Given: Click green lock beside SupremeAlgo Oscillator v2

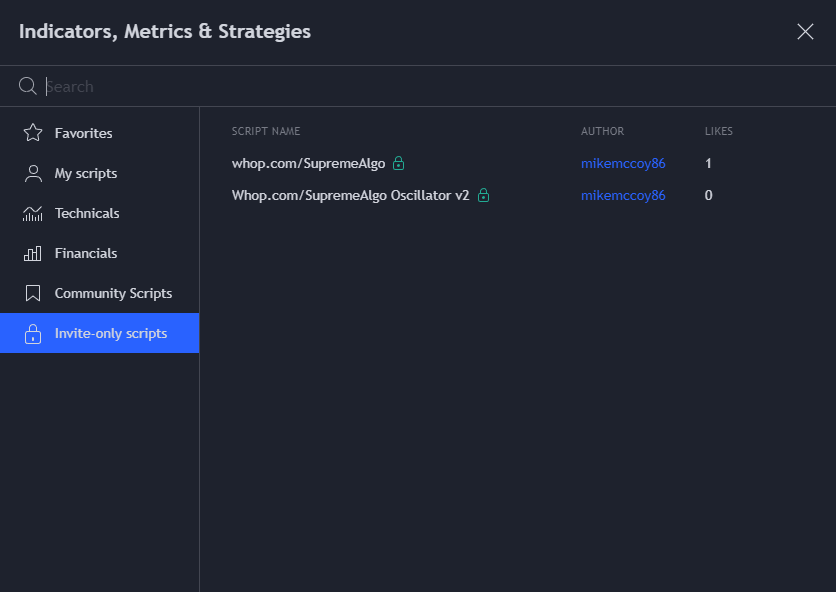Looking at the screenshot, I should click(483, 195).
